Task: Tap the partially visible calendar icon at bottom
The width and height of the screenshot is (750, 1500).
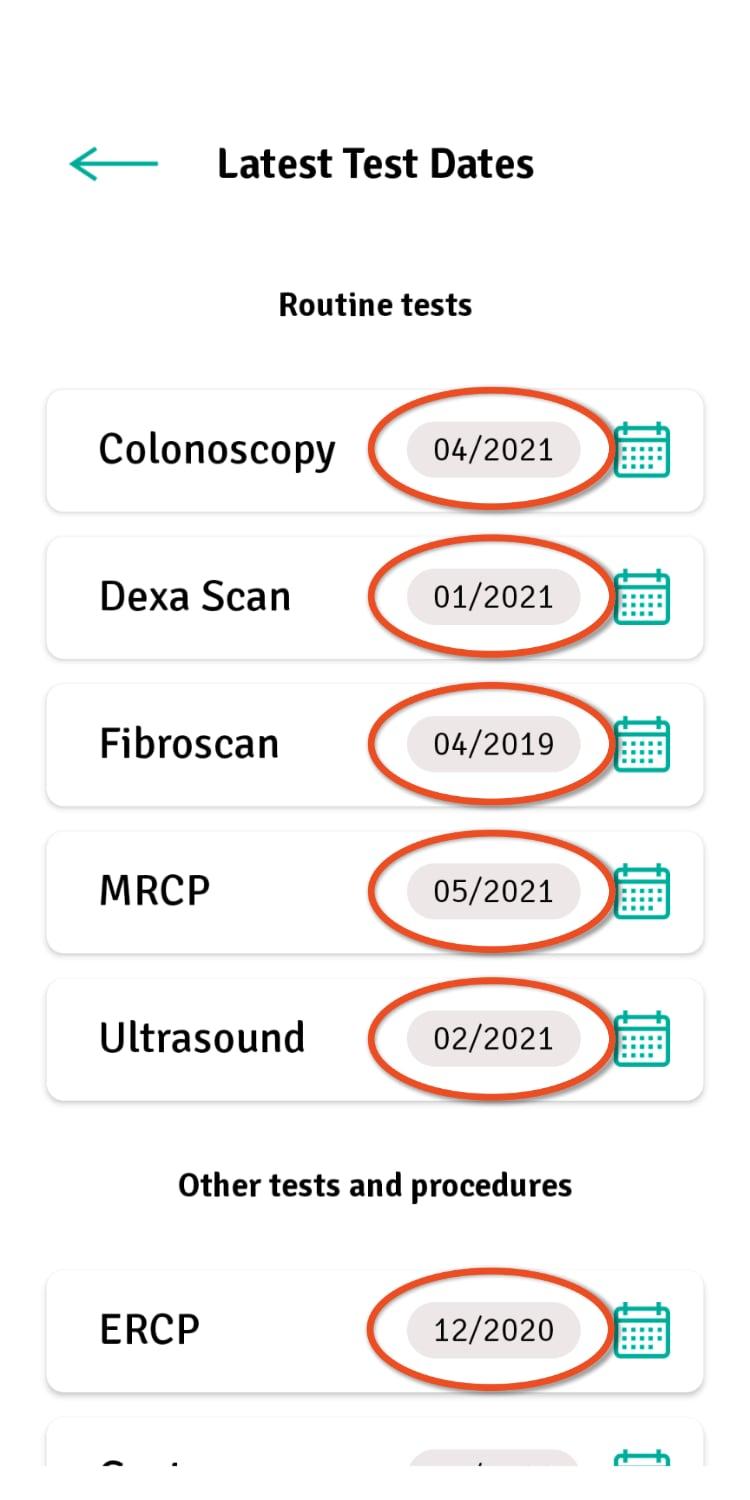Action: 641,1458
